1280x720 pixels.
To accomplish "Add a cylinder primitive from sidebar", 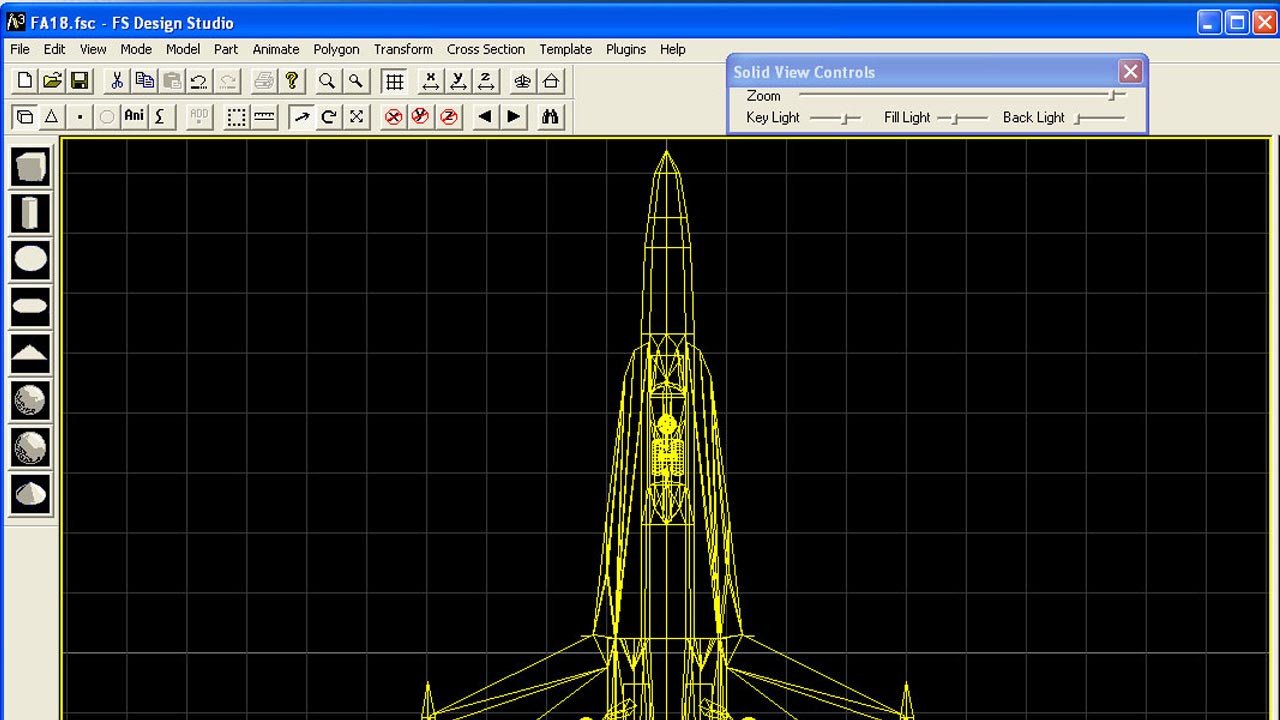I will [30, 214].
